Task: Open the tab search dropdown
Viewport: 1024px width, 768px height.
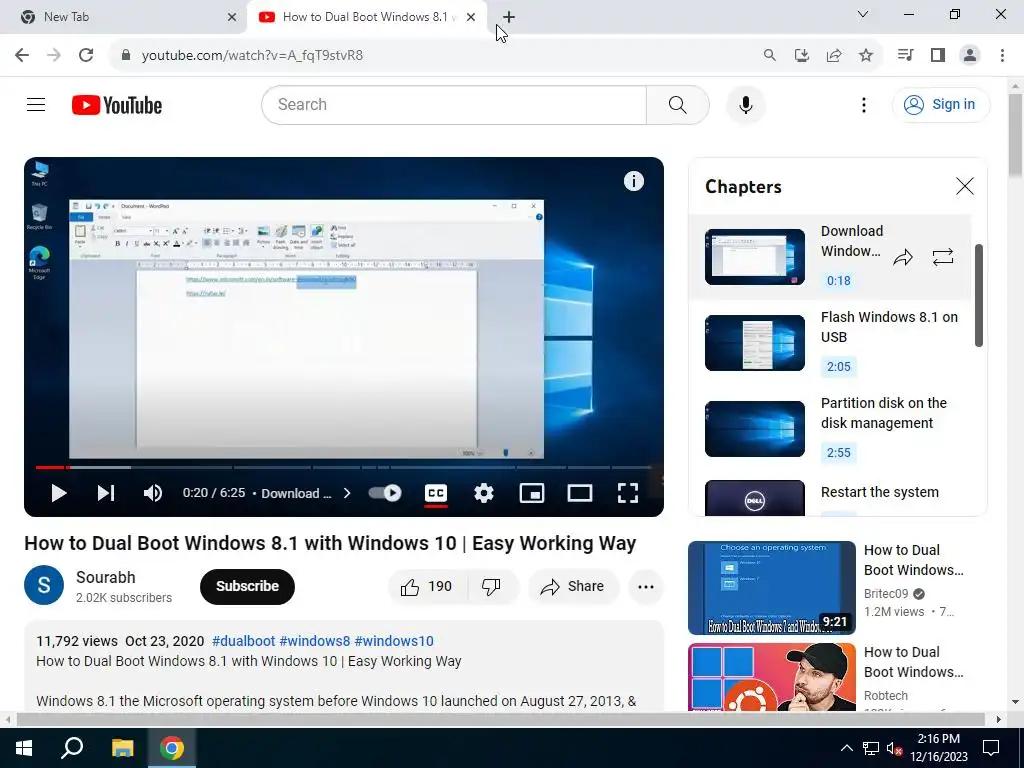Action: pyautogui.click(x=863, y=14)
